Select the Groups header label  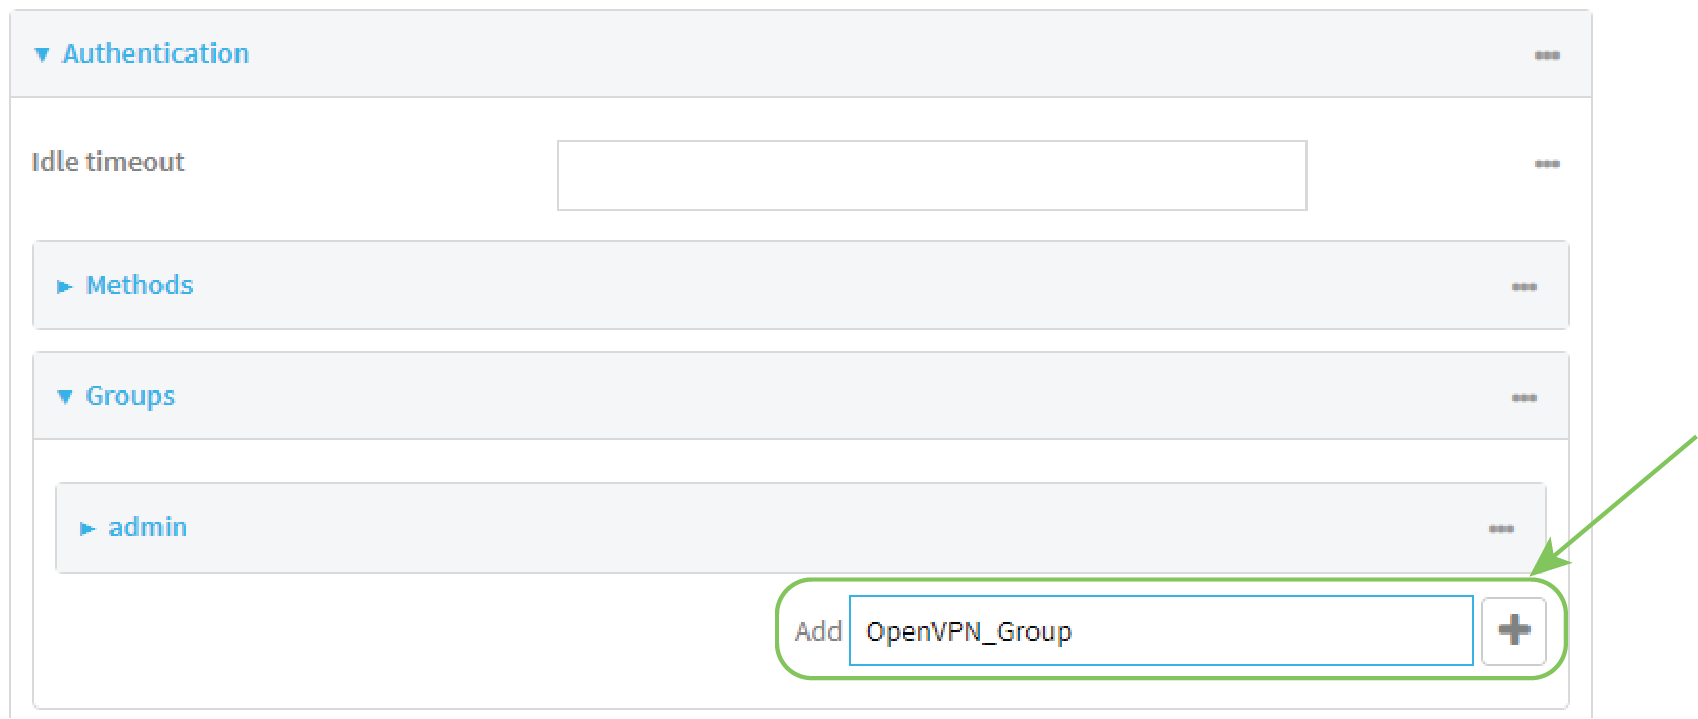[130, 396]
